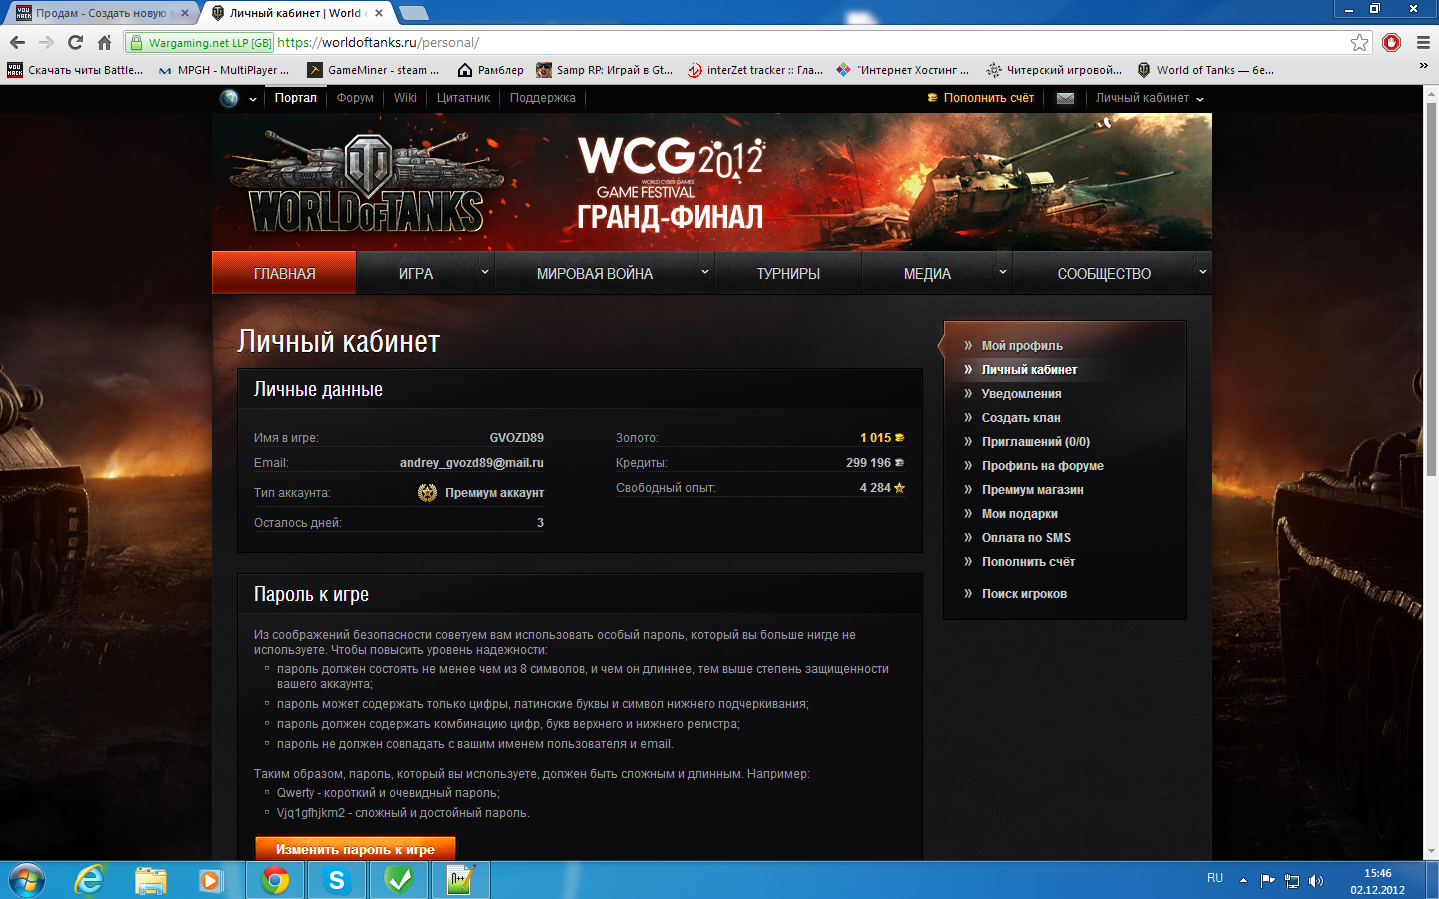The width and height of the screenshot is (1439, 899).
Task: Select the Форум tab in the top bar
Action: click(x=355, y=98)
